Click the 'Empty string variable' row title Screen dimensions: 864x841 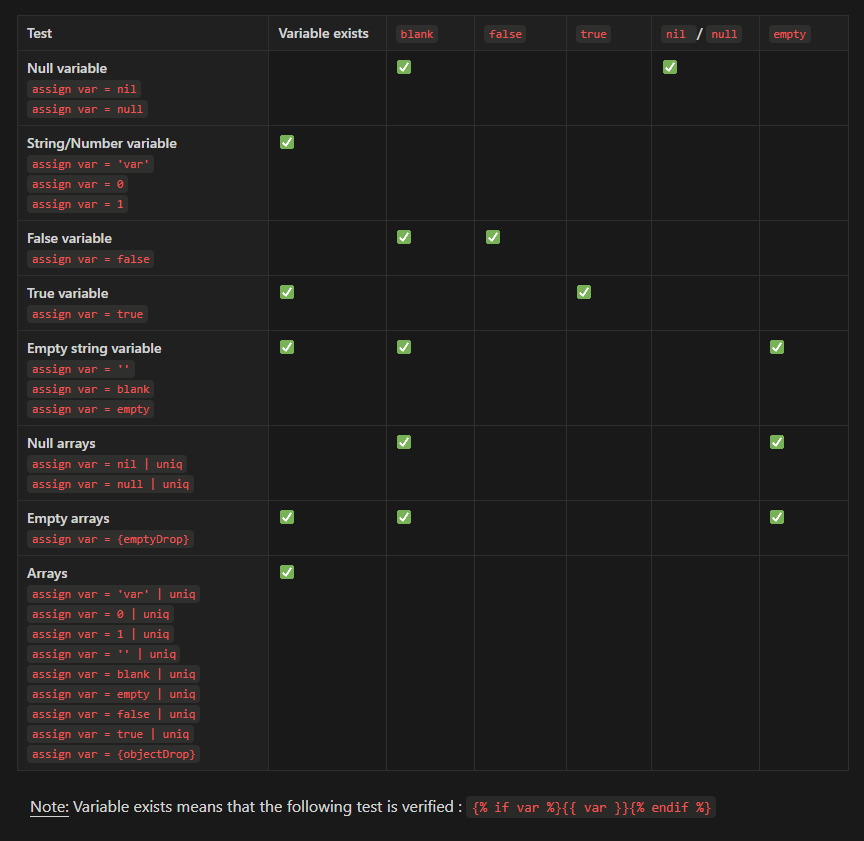click(94, 348)
